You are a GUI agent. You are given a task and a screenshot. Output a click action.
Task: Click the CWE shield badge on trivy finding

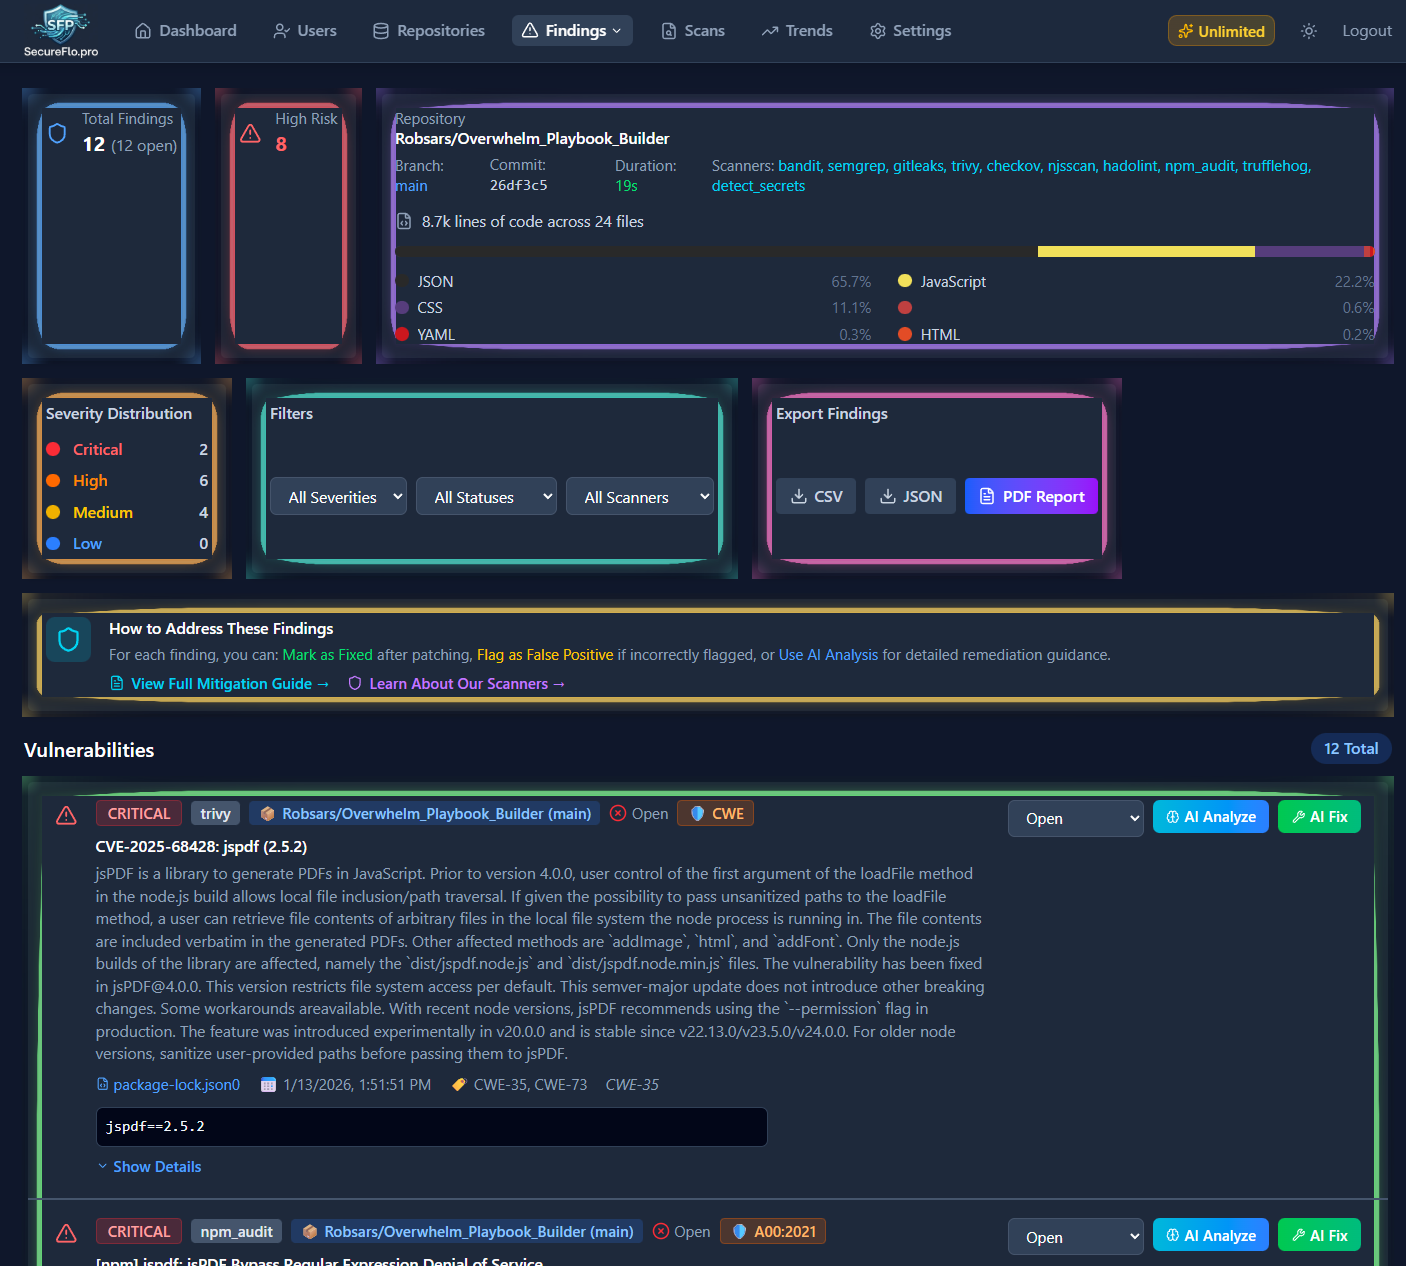point(715,814)
